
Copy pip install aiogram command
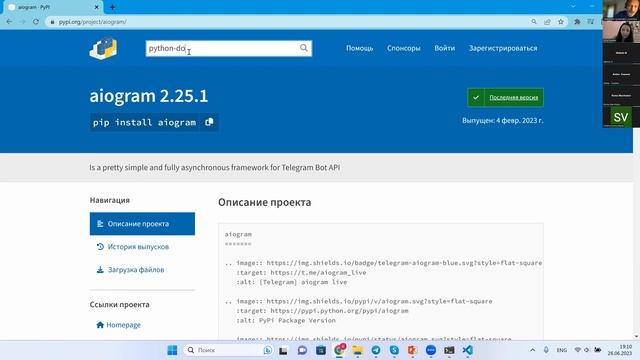209,122
